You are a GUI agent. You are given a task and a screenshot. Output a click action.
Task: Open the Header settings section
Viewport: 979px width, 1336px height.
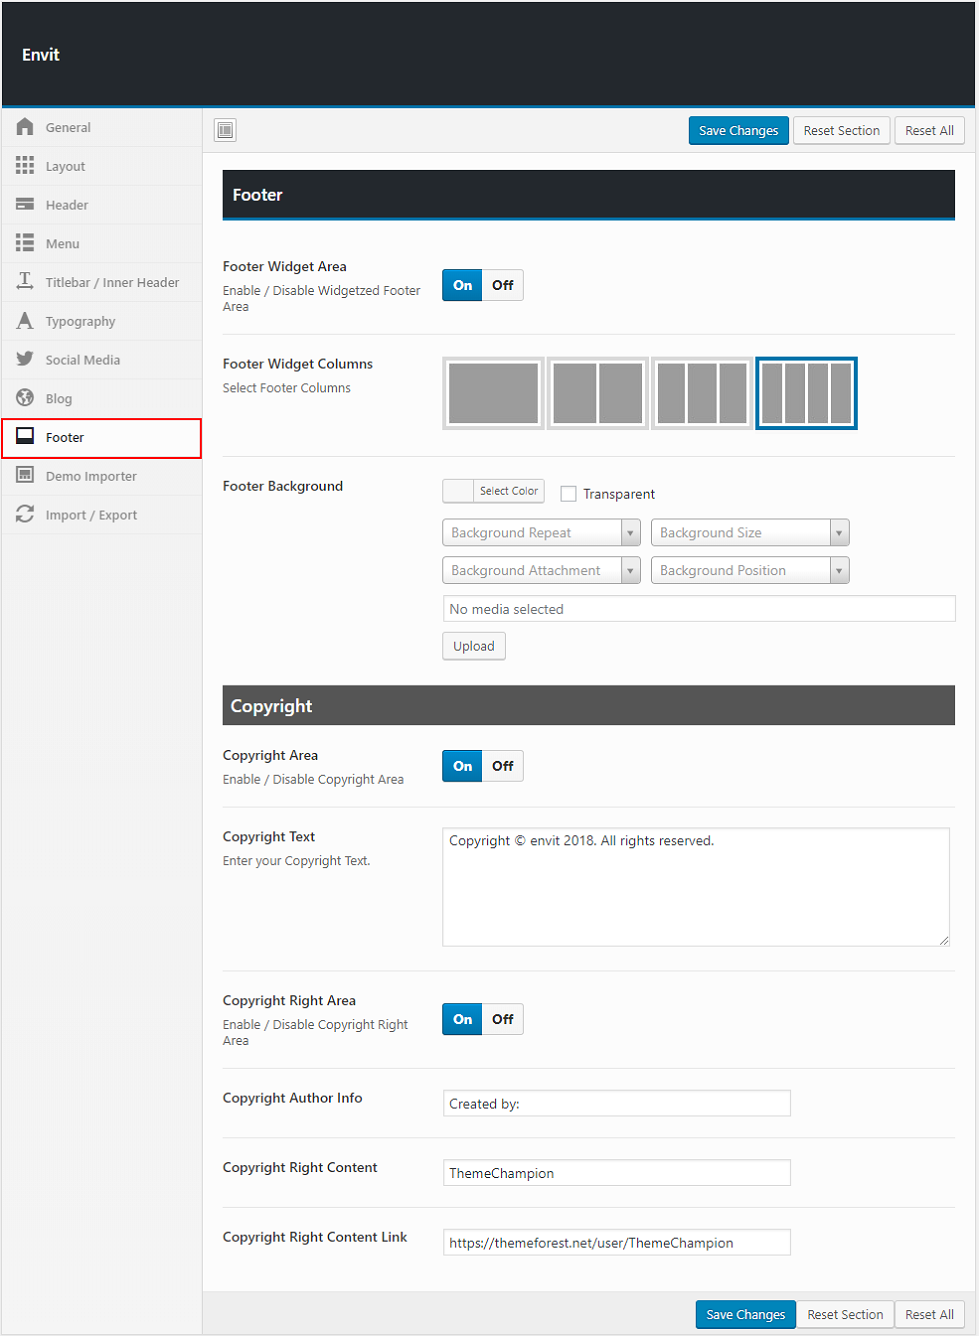pyautogui.click(x=67, y=205)
